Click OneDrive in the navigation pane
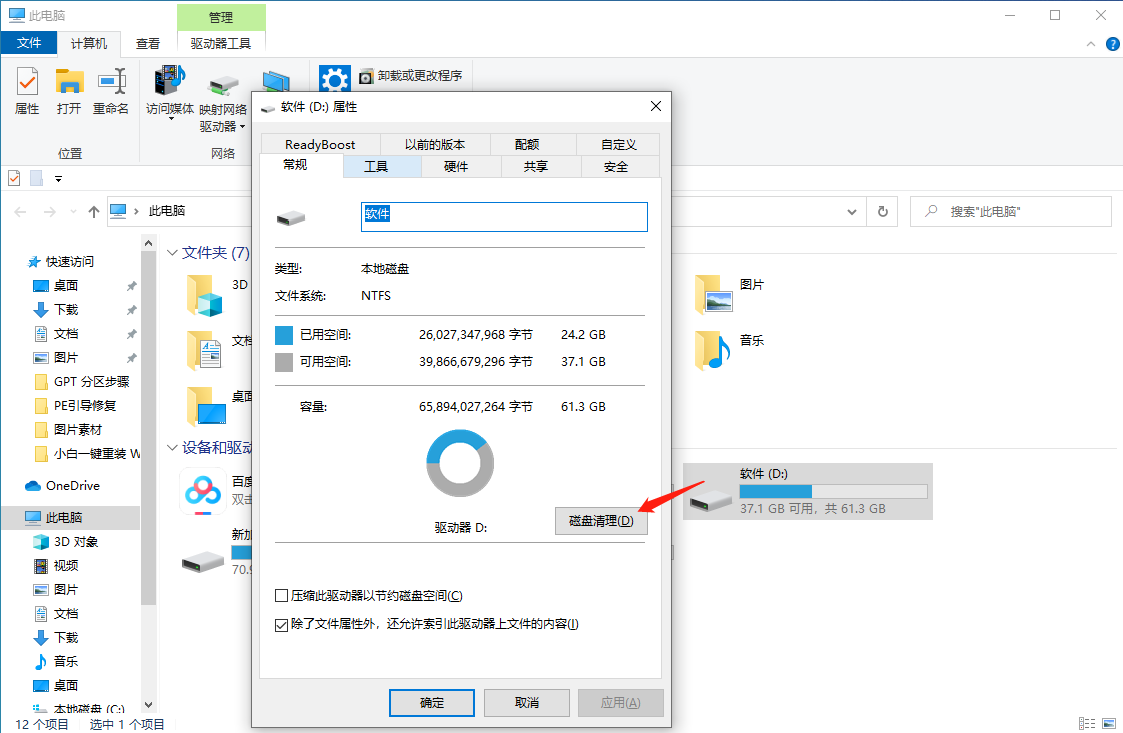Screen dimensions: 1123x733 click(72, 485)
